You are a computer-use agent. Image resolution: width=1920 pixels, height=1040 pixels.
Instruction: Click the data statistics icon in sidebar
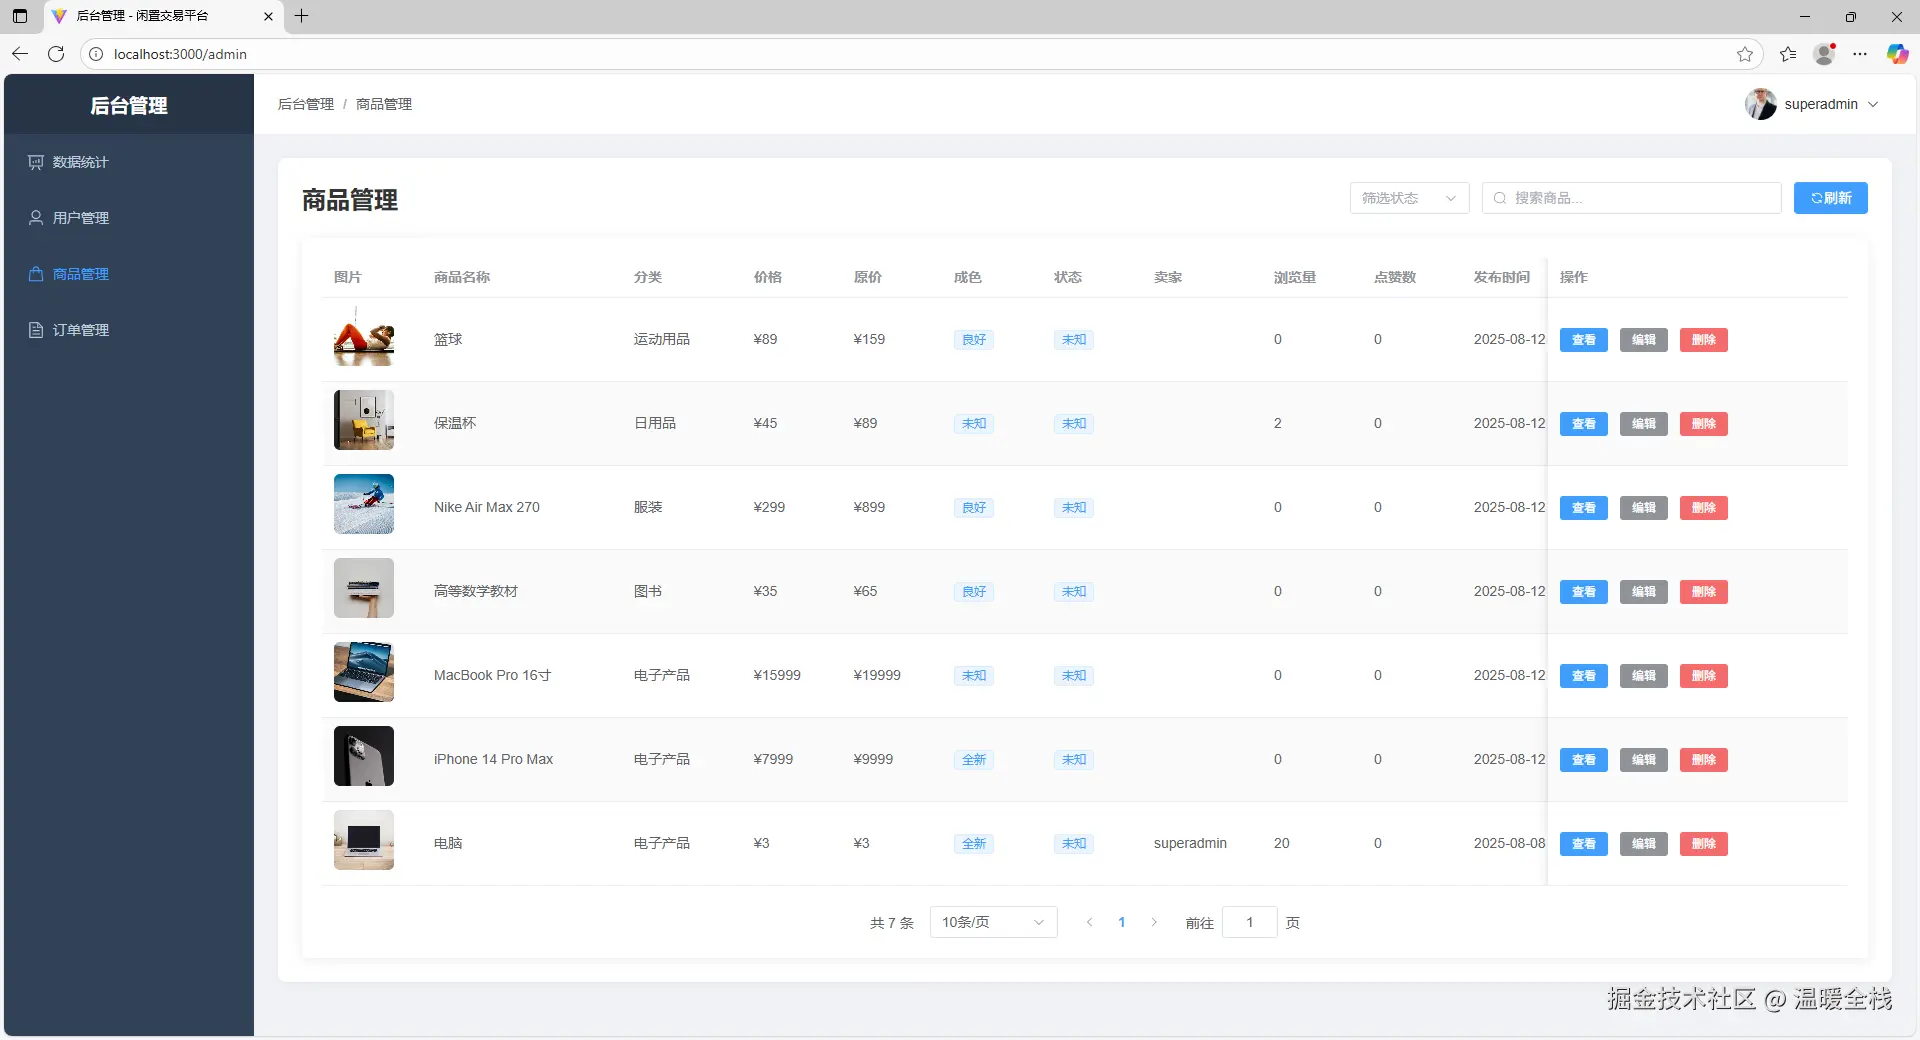(x=36, y=162)
